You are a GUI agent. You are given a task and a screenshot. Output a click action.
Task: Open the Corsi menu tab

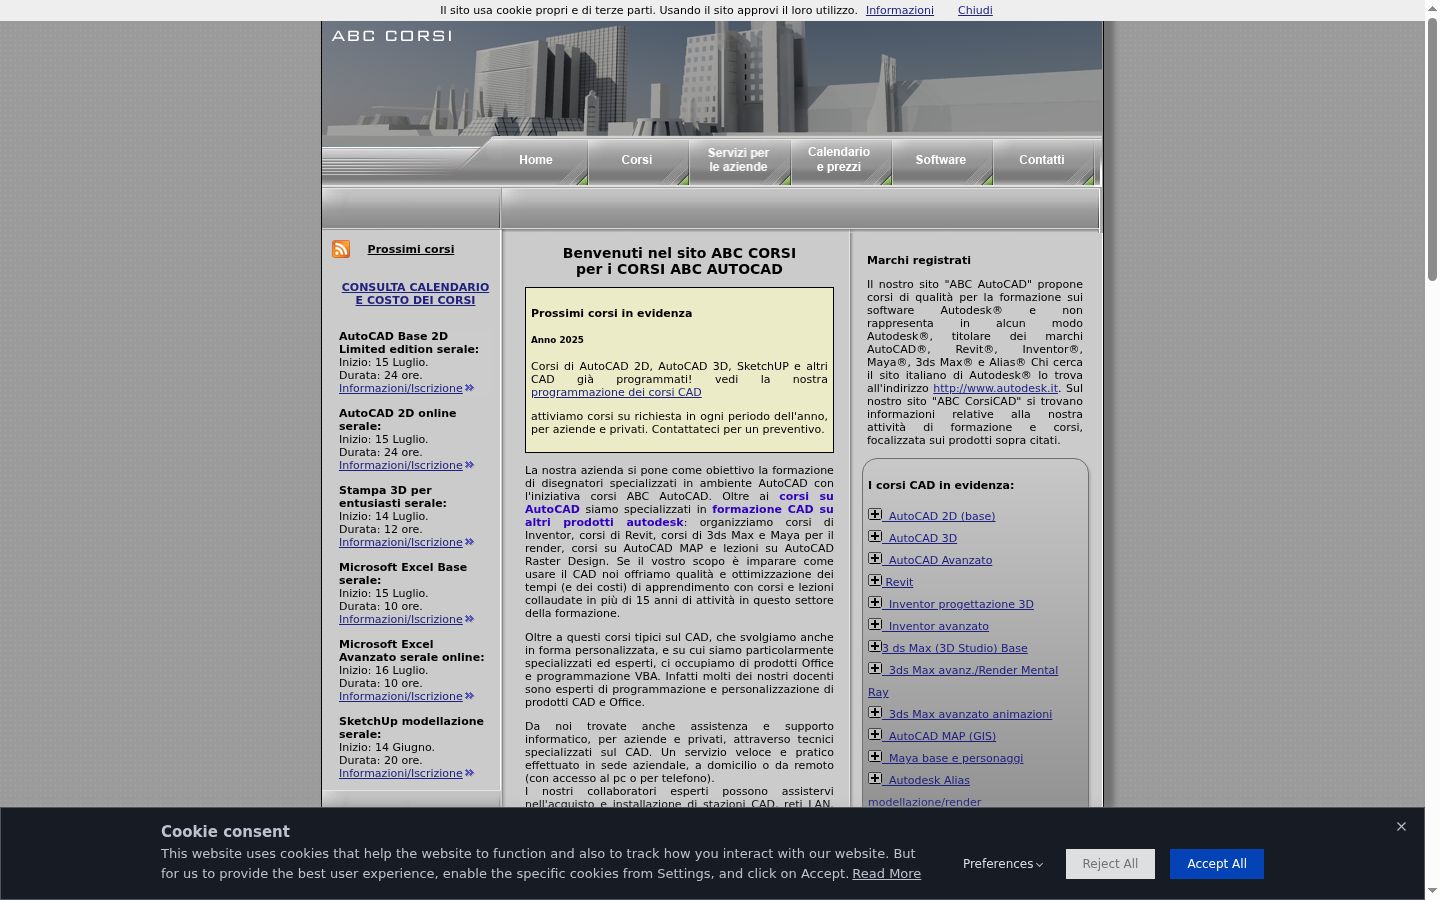tap(637, 160)
